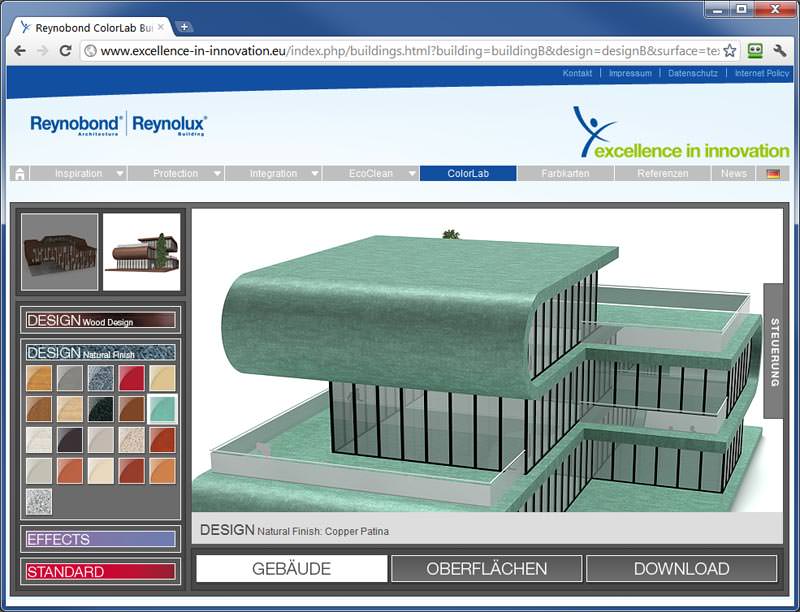This screenshot has width=800, height=612.
Task: Click the Kontakt link
Action: point(577,73)
